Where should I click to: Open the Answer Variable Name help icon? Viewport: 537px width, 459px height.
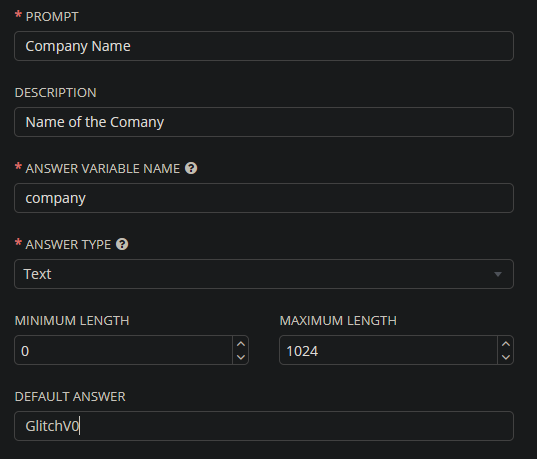tap(191, 168)
